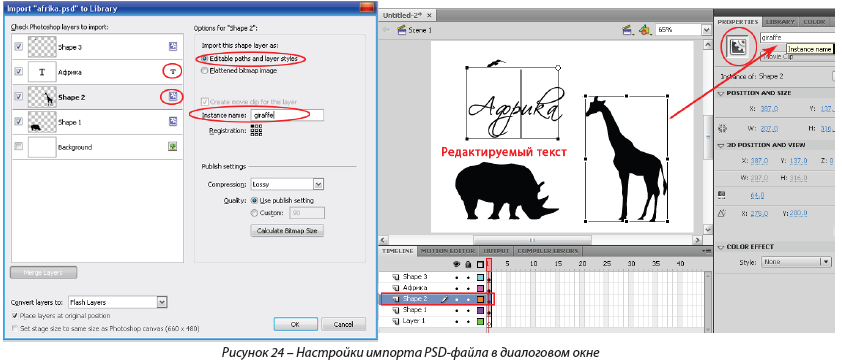Click Cancel in the import dialog
The width and height of the screenshot is (842, 362).
pyautogui.click(x=343, y=324)
